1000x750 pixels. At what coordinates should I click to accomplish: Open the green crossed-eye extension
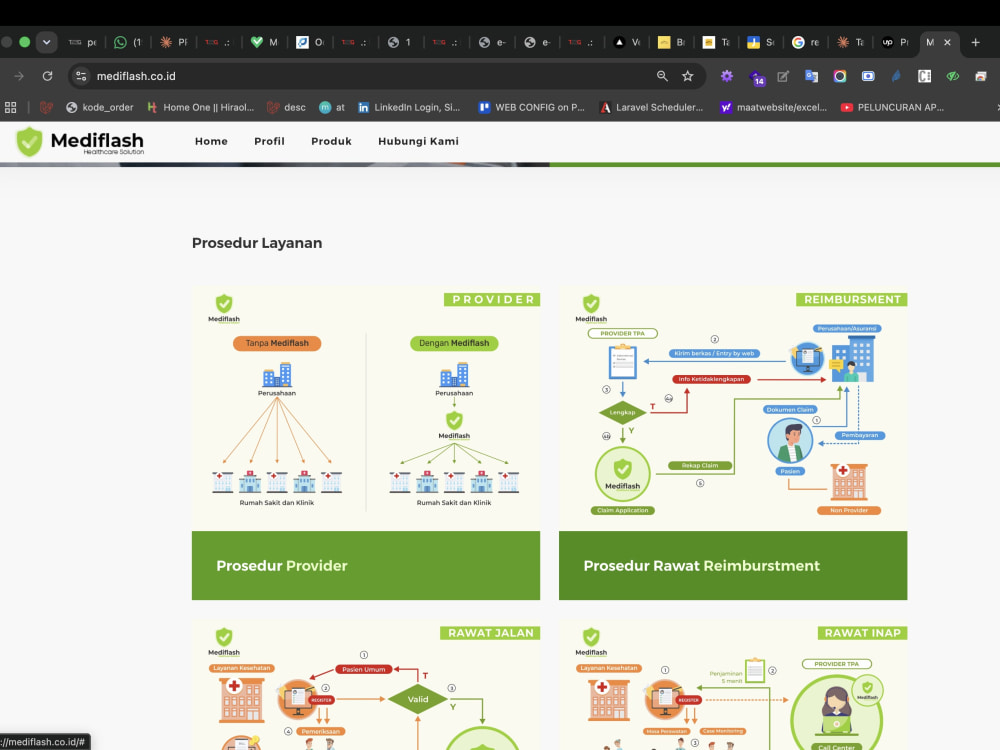click(953, 76)
